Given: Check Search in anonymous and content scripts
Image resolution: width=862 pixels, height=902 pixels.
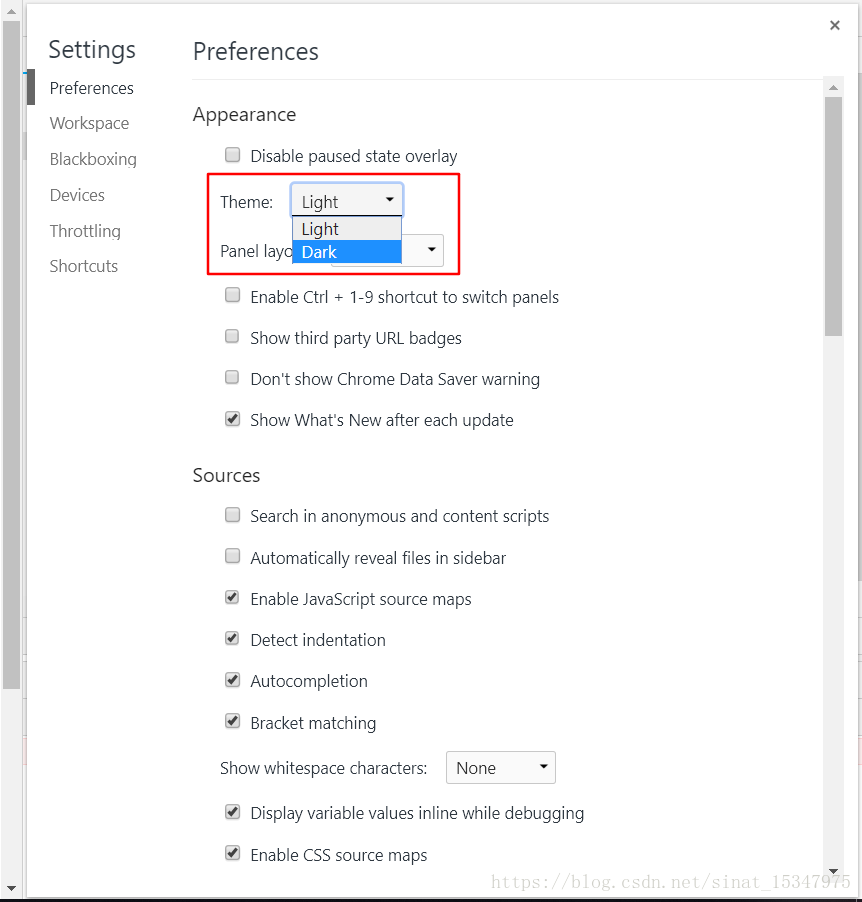Looking at the screenshot, I should [233, 515].
